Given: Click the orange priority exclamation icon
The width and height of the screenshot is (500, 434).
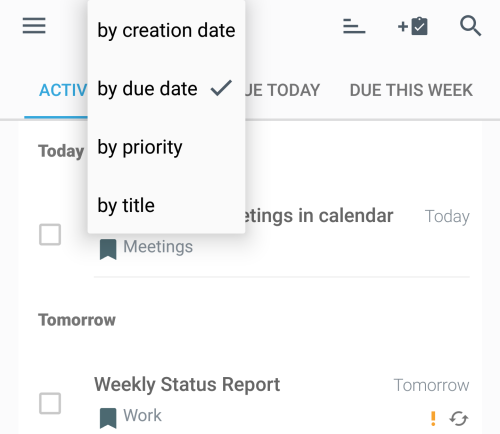Looking at the screenshot, I should pyautogui.click(x=433, y=418).
